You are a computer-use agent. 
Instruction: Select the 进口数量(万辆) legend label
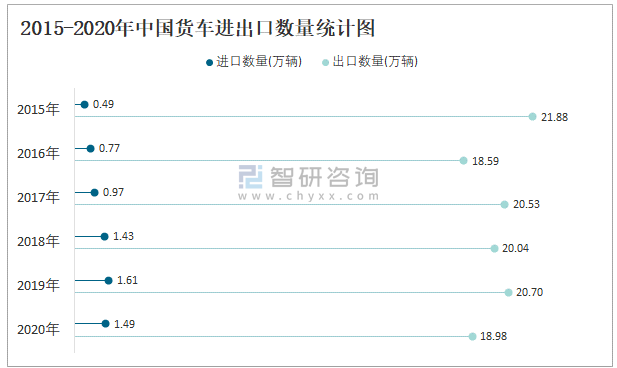(259, 62)
